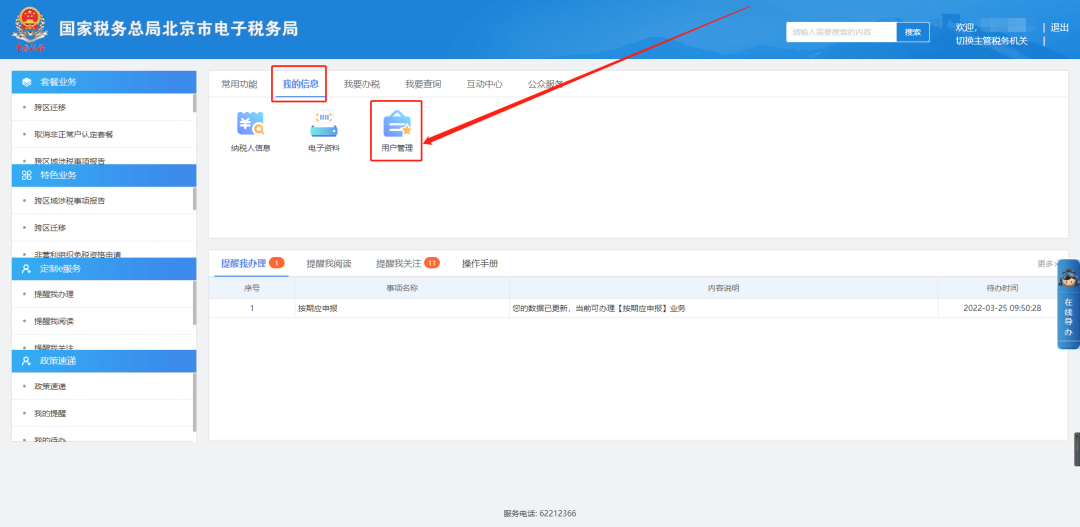1080x527 pixels.
Task: Open 跨区域涉税事项报告 under 特色业务
Action: point(70,200)
